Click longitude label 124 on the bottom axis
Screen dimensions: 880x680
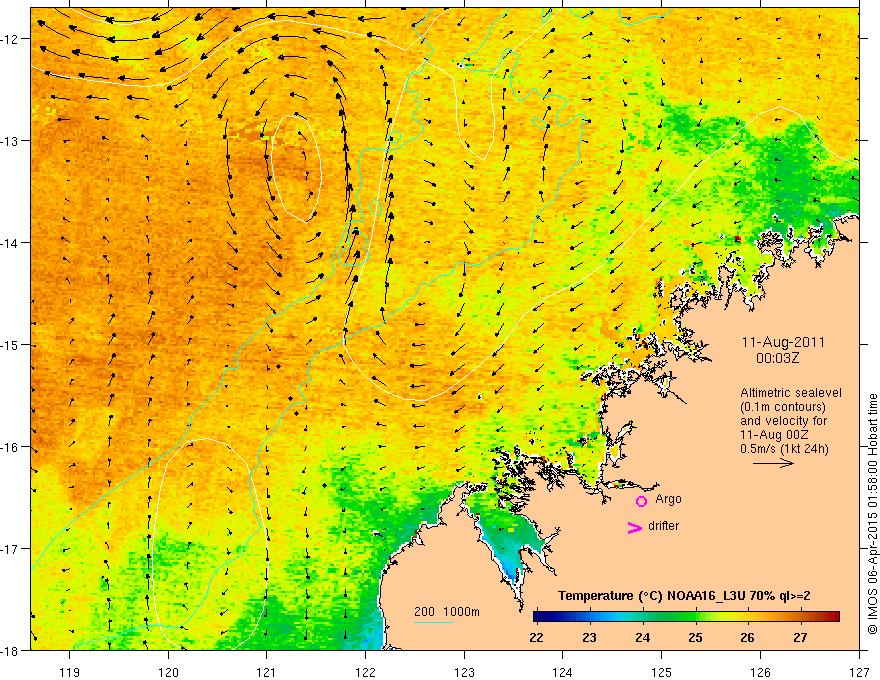(563, 672)
